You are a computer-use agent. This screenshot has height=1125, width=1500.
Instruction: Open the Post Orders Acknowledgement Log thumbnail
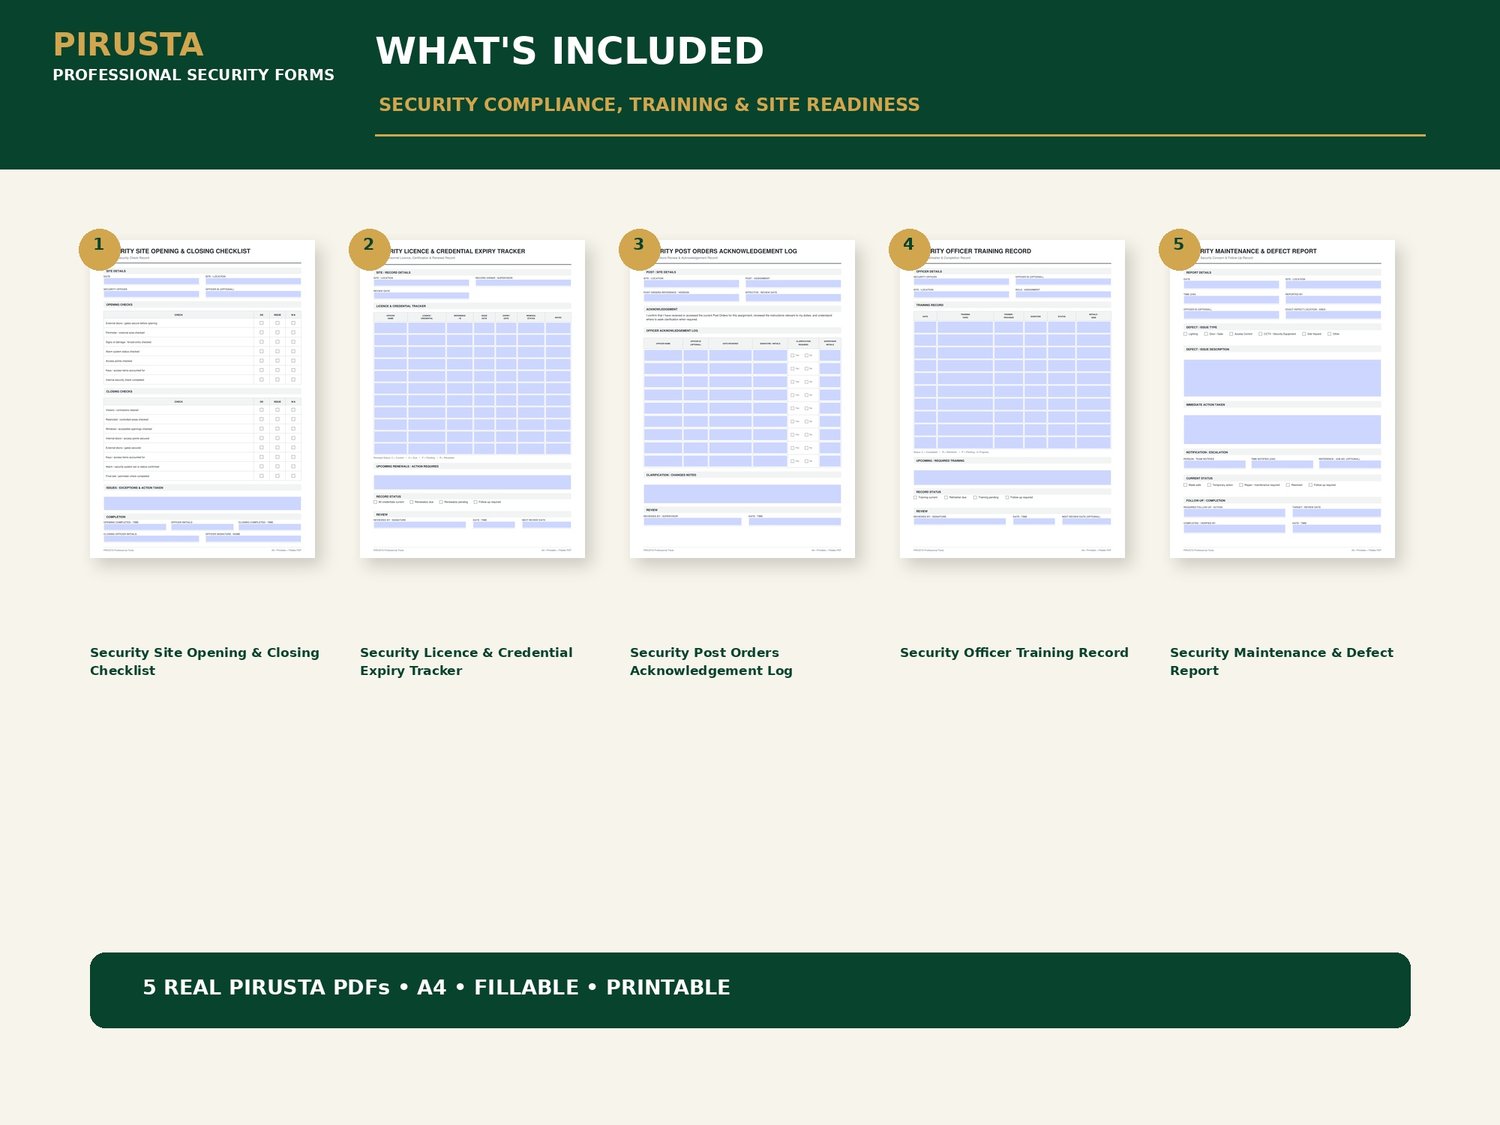click(x=742, y=399)
